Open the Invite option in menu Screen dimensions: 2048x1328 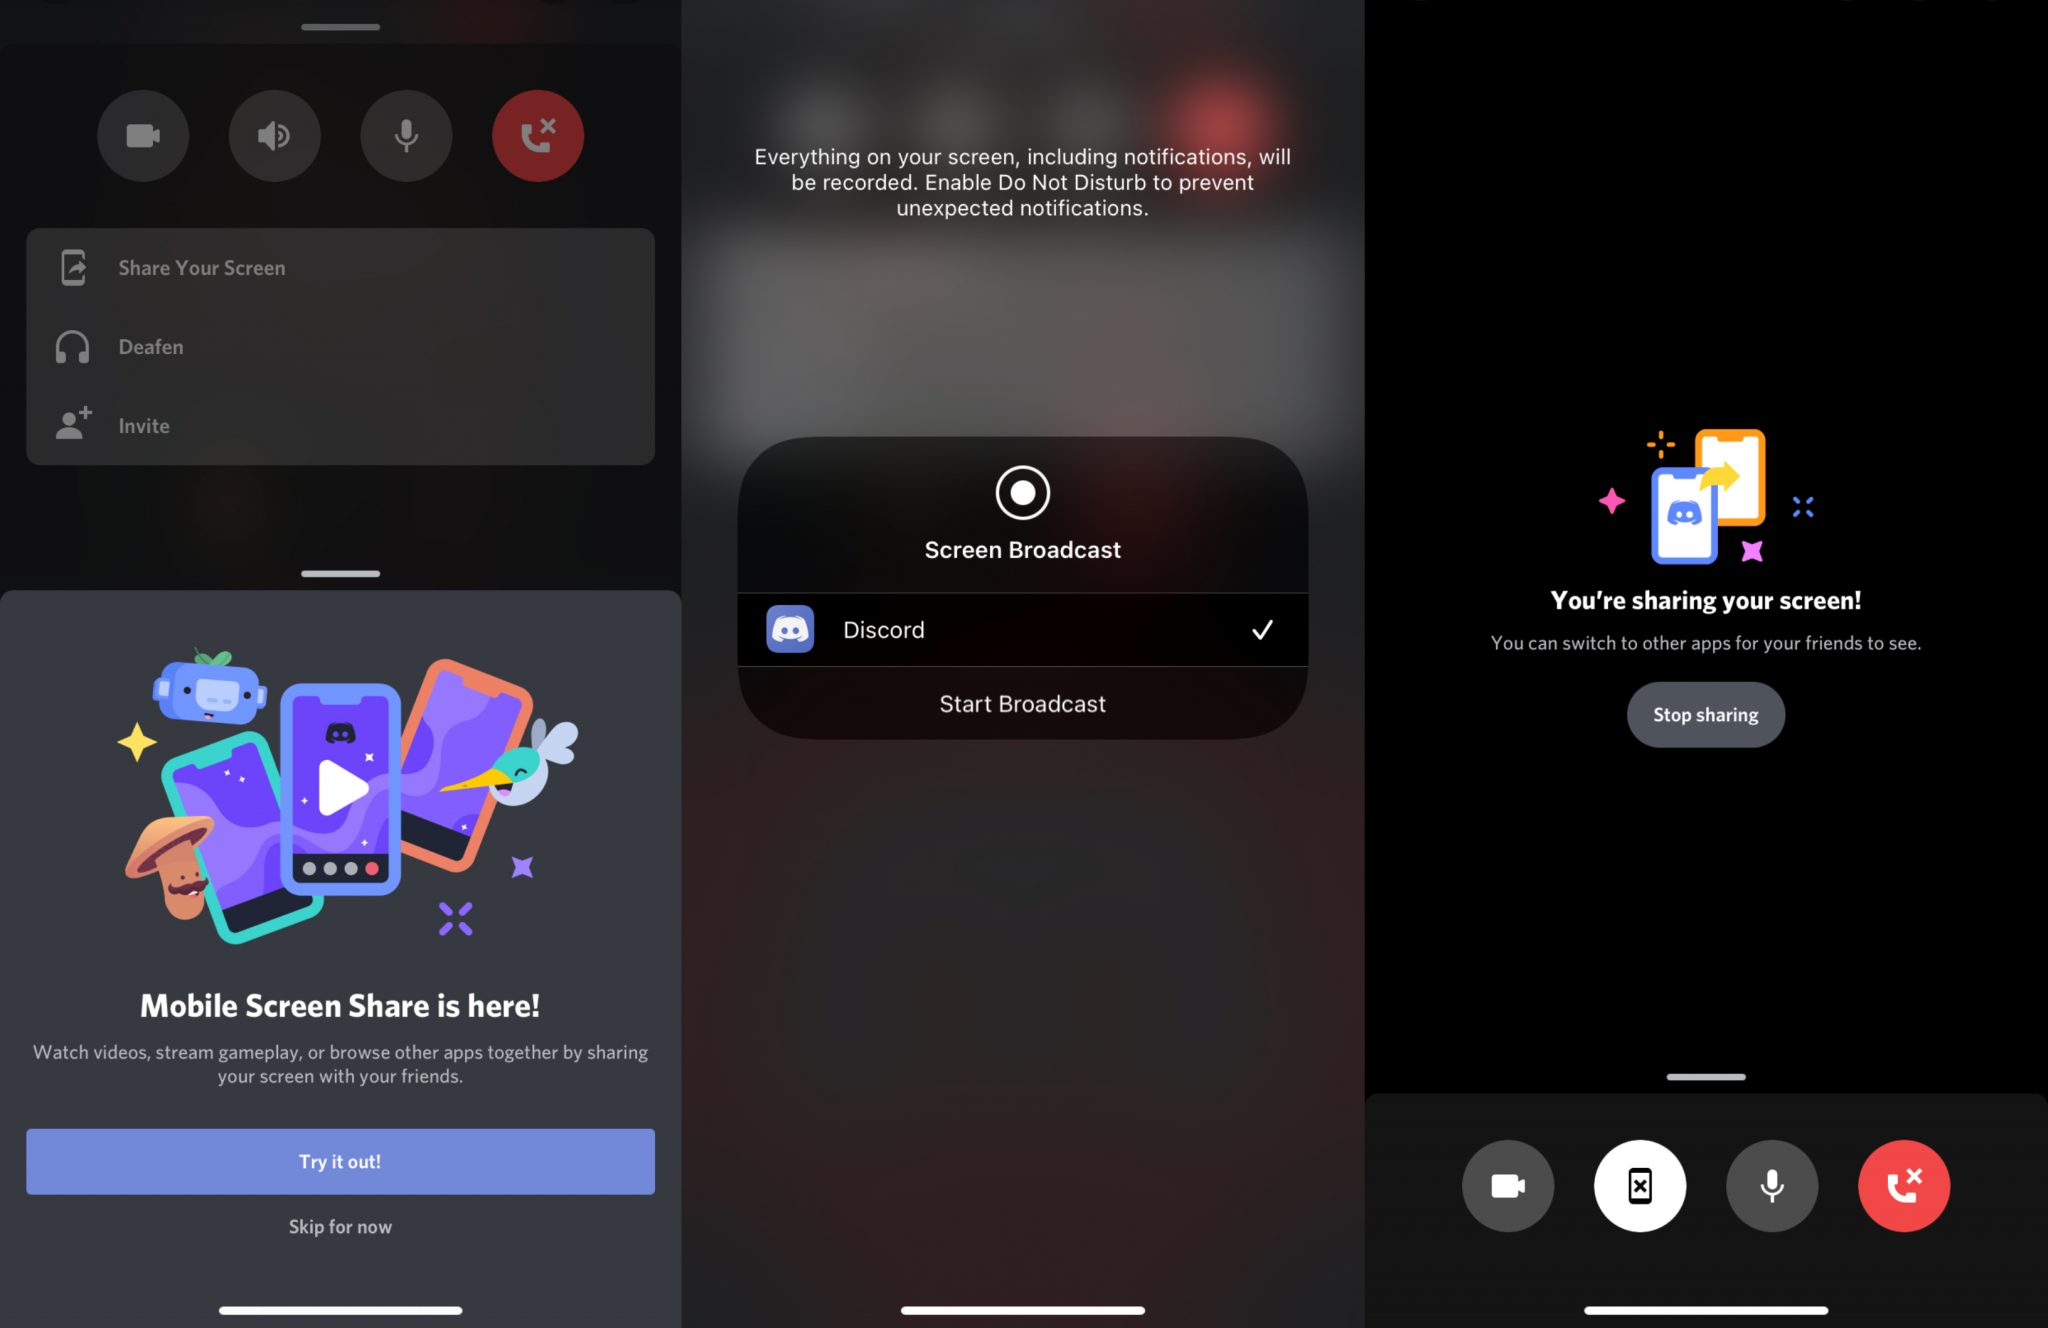(x=143, y=425)
